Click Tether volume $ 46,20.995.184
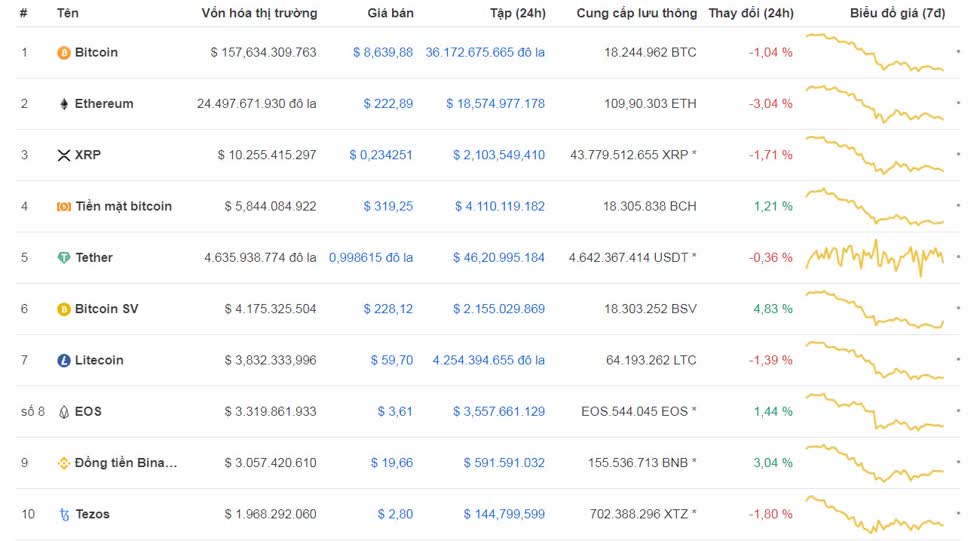 tap(499, 257)
